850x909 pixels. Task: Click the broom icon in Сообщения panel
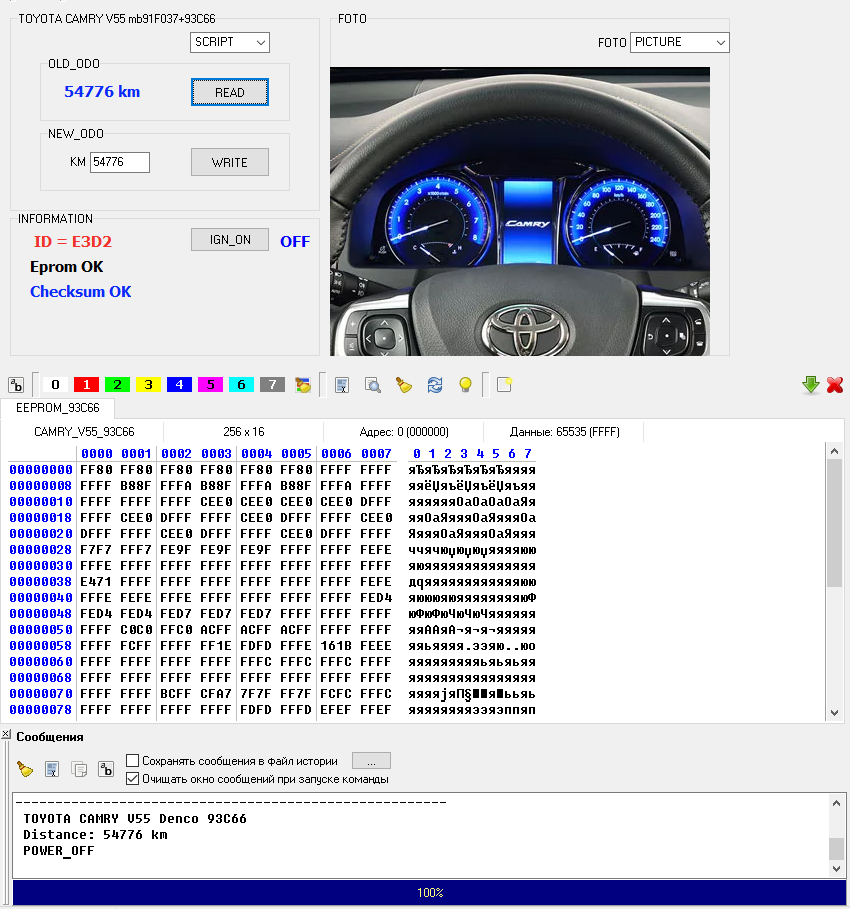point(25,769)
